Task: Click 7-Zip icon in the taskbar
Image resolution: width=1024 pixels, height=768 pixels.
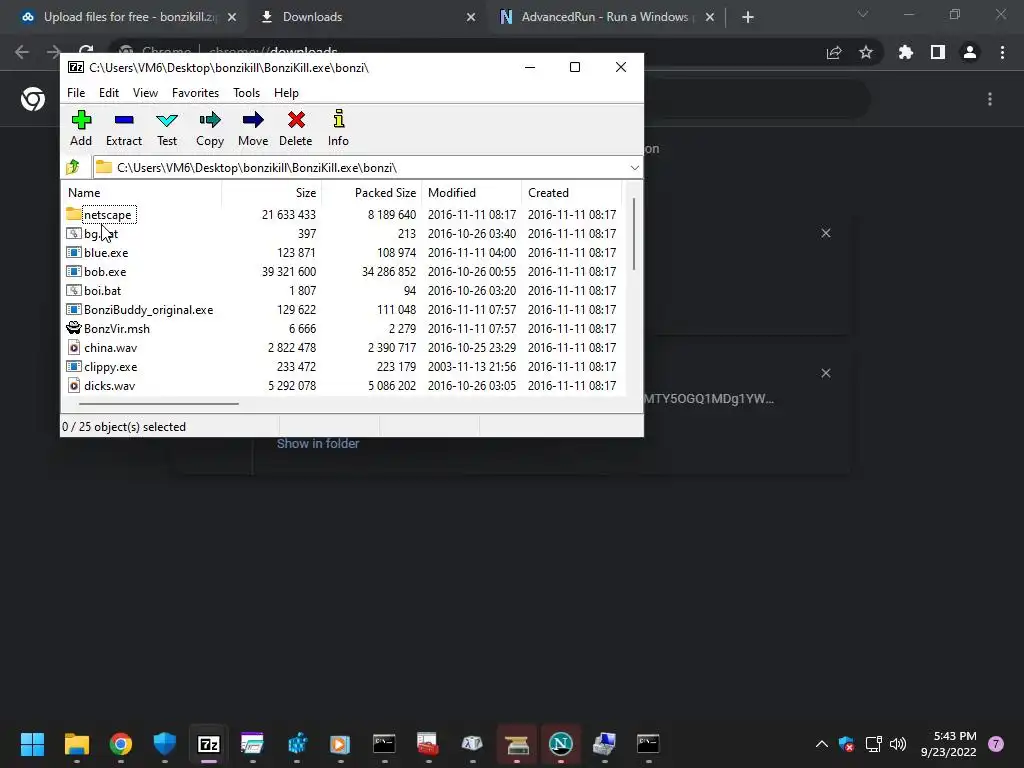Action: point(209,743)
